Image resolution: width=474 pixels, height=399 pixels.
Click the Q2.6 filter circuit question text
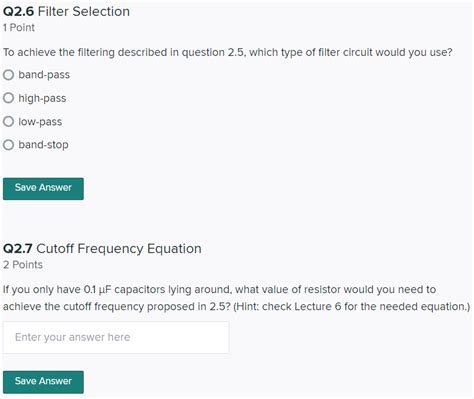tap(228, 52)
